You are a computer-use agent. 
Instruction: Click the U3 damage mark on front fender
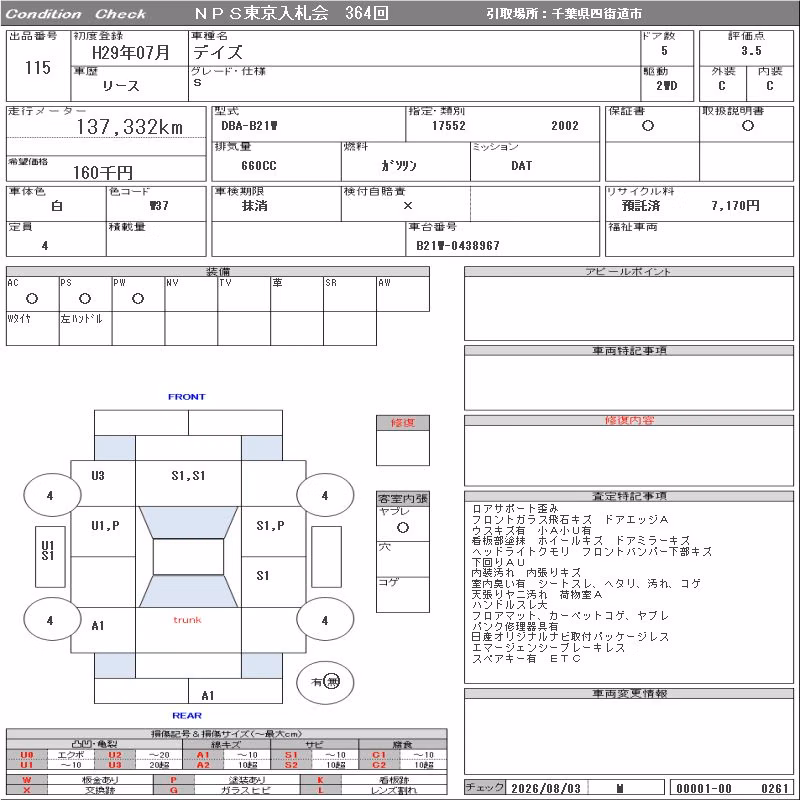click(98, 476)
